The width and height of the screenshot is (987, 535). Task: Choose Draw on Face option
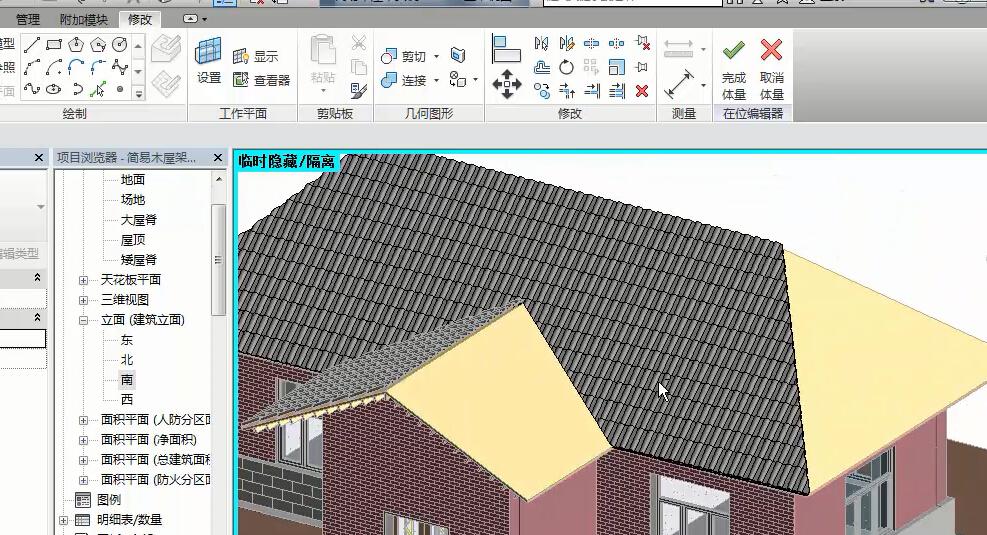[x=166, y=48]
